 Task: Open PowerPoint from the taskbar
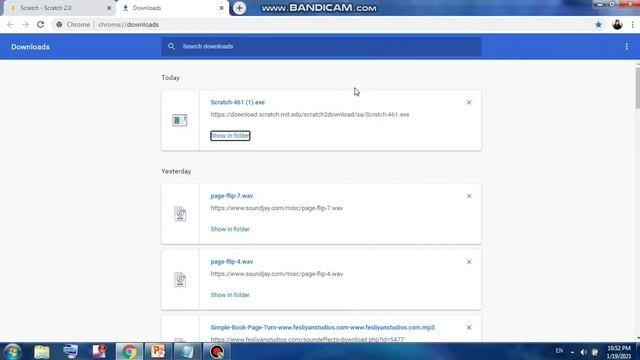click(158, 351)
